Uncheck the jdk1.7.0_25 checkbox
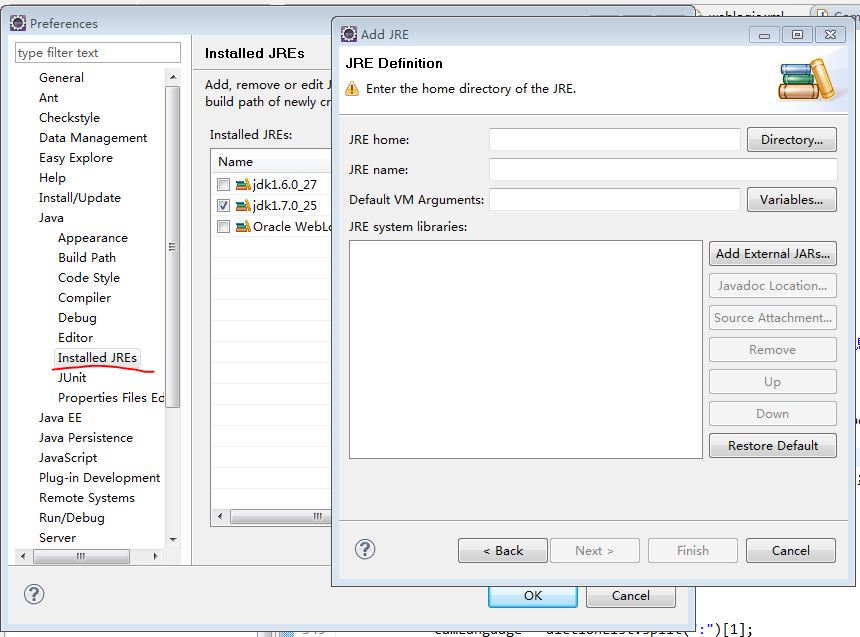The image size is (860, 637). pos(223,205)
